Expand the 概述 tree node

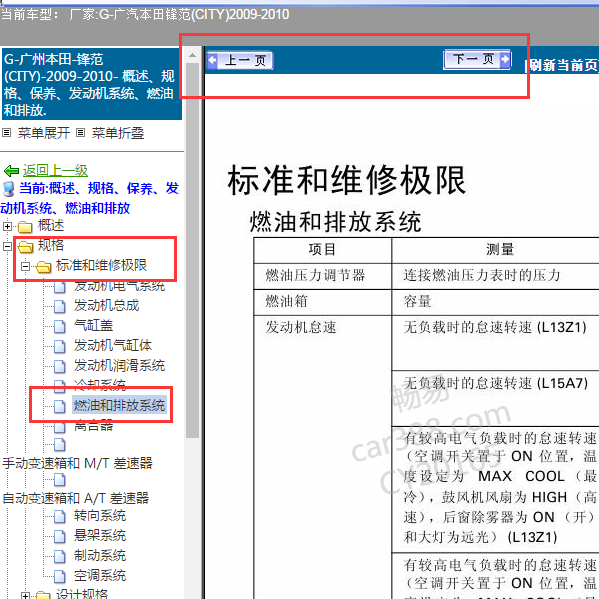click(7, 227)
